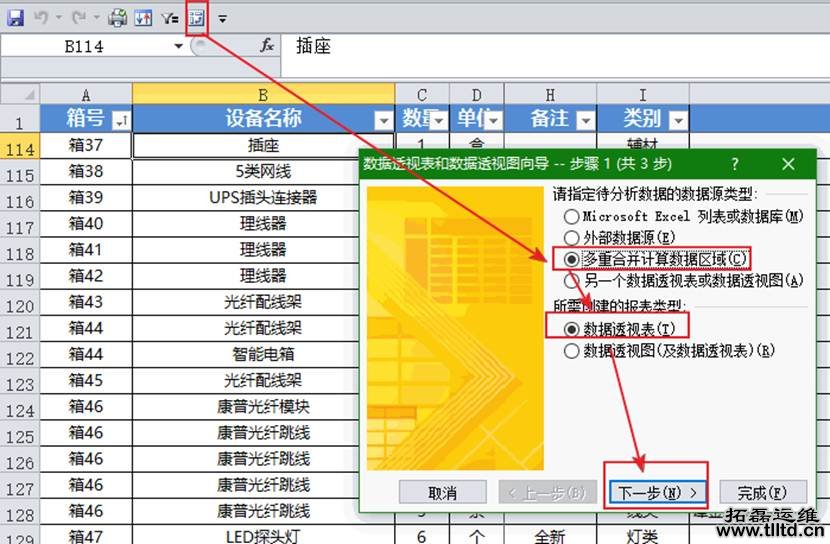This screenshot has height=544, width=830.
Task: Click cell containing 5类网线
Action: [x=264, y=171]
